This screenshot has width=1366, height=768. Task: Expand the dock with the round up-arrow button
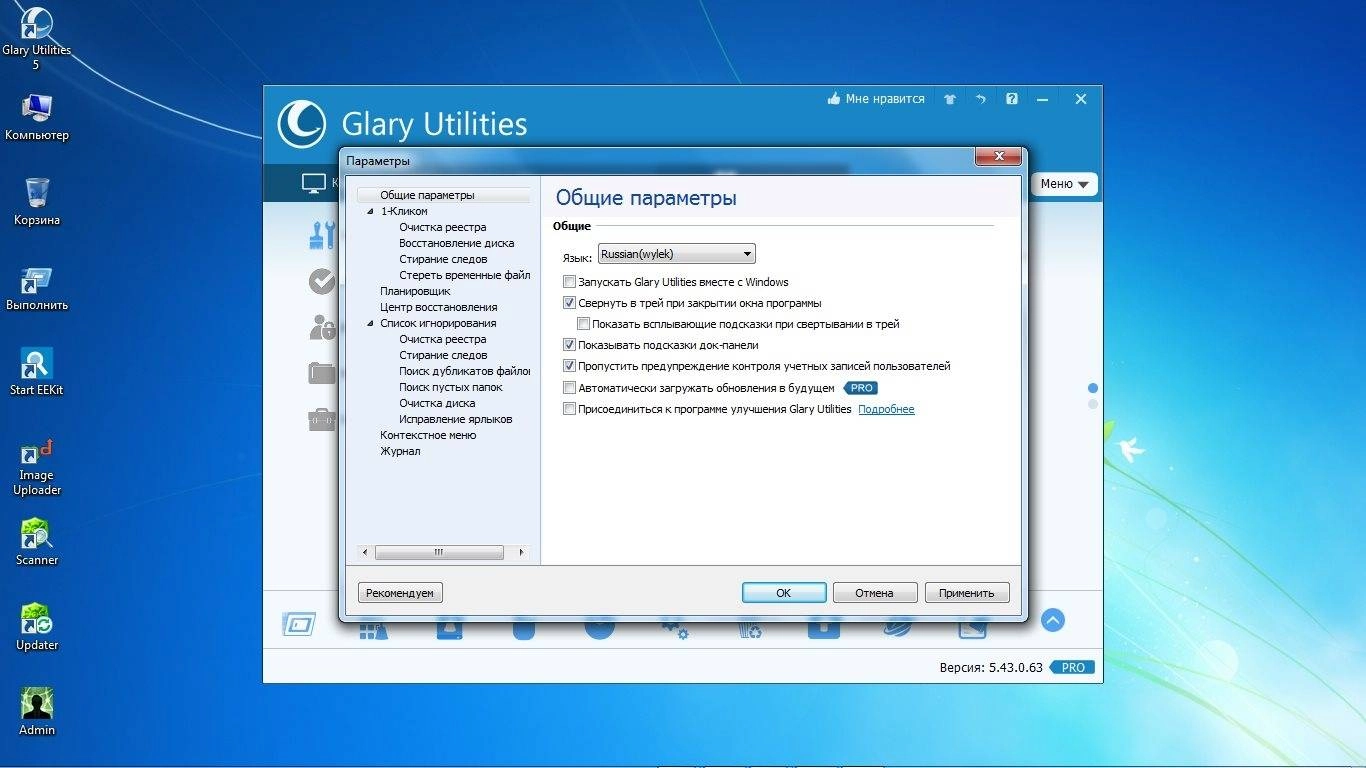pos(1052,620)
